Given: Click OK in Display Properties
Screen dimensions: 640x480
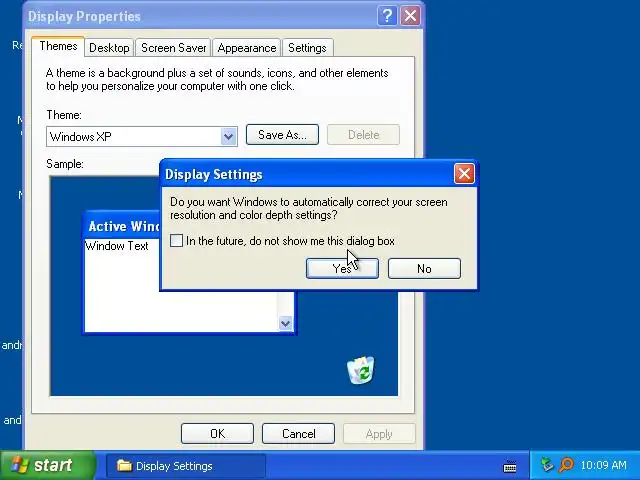Looking at the screenshot, I should click(x=217, y=433).
